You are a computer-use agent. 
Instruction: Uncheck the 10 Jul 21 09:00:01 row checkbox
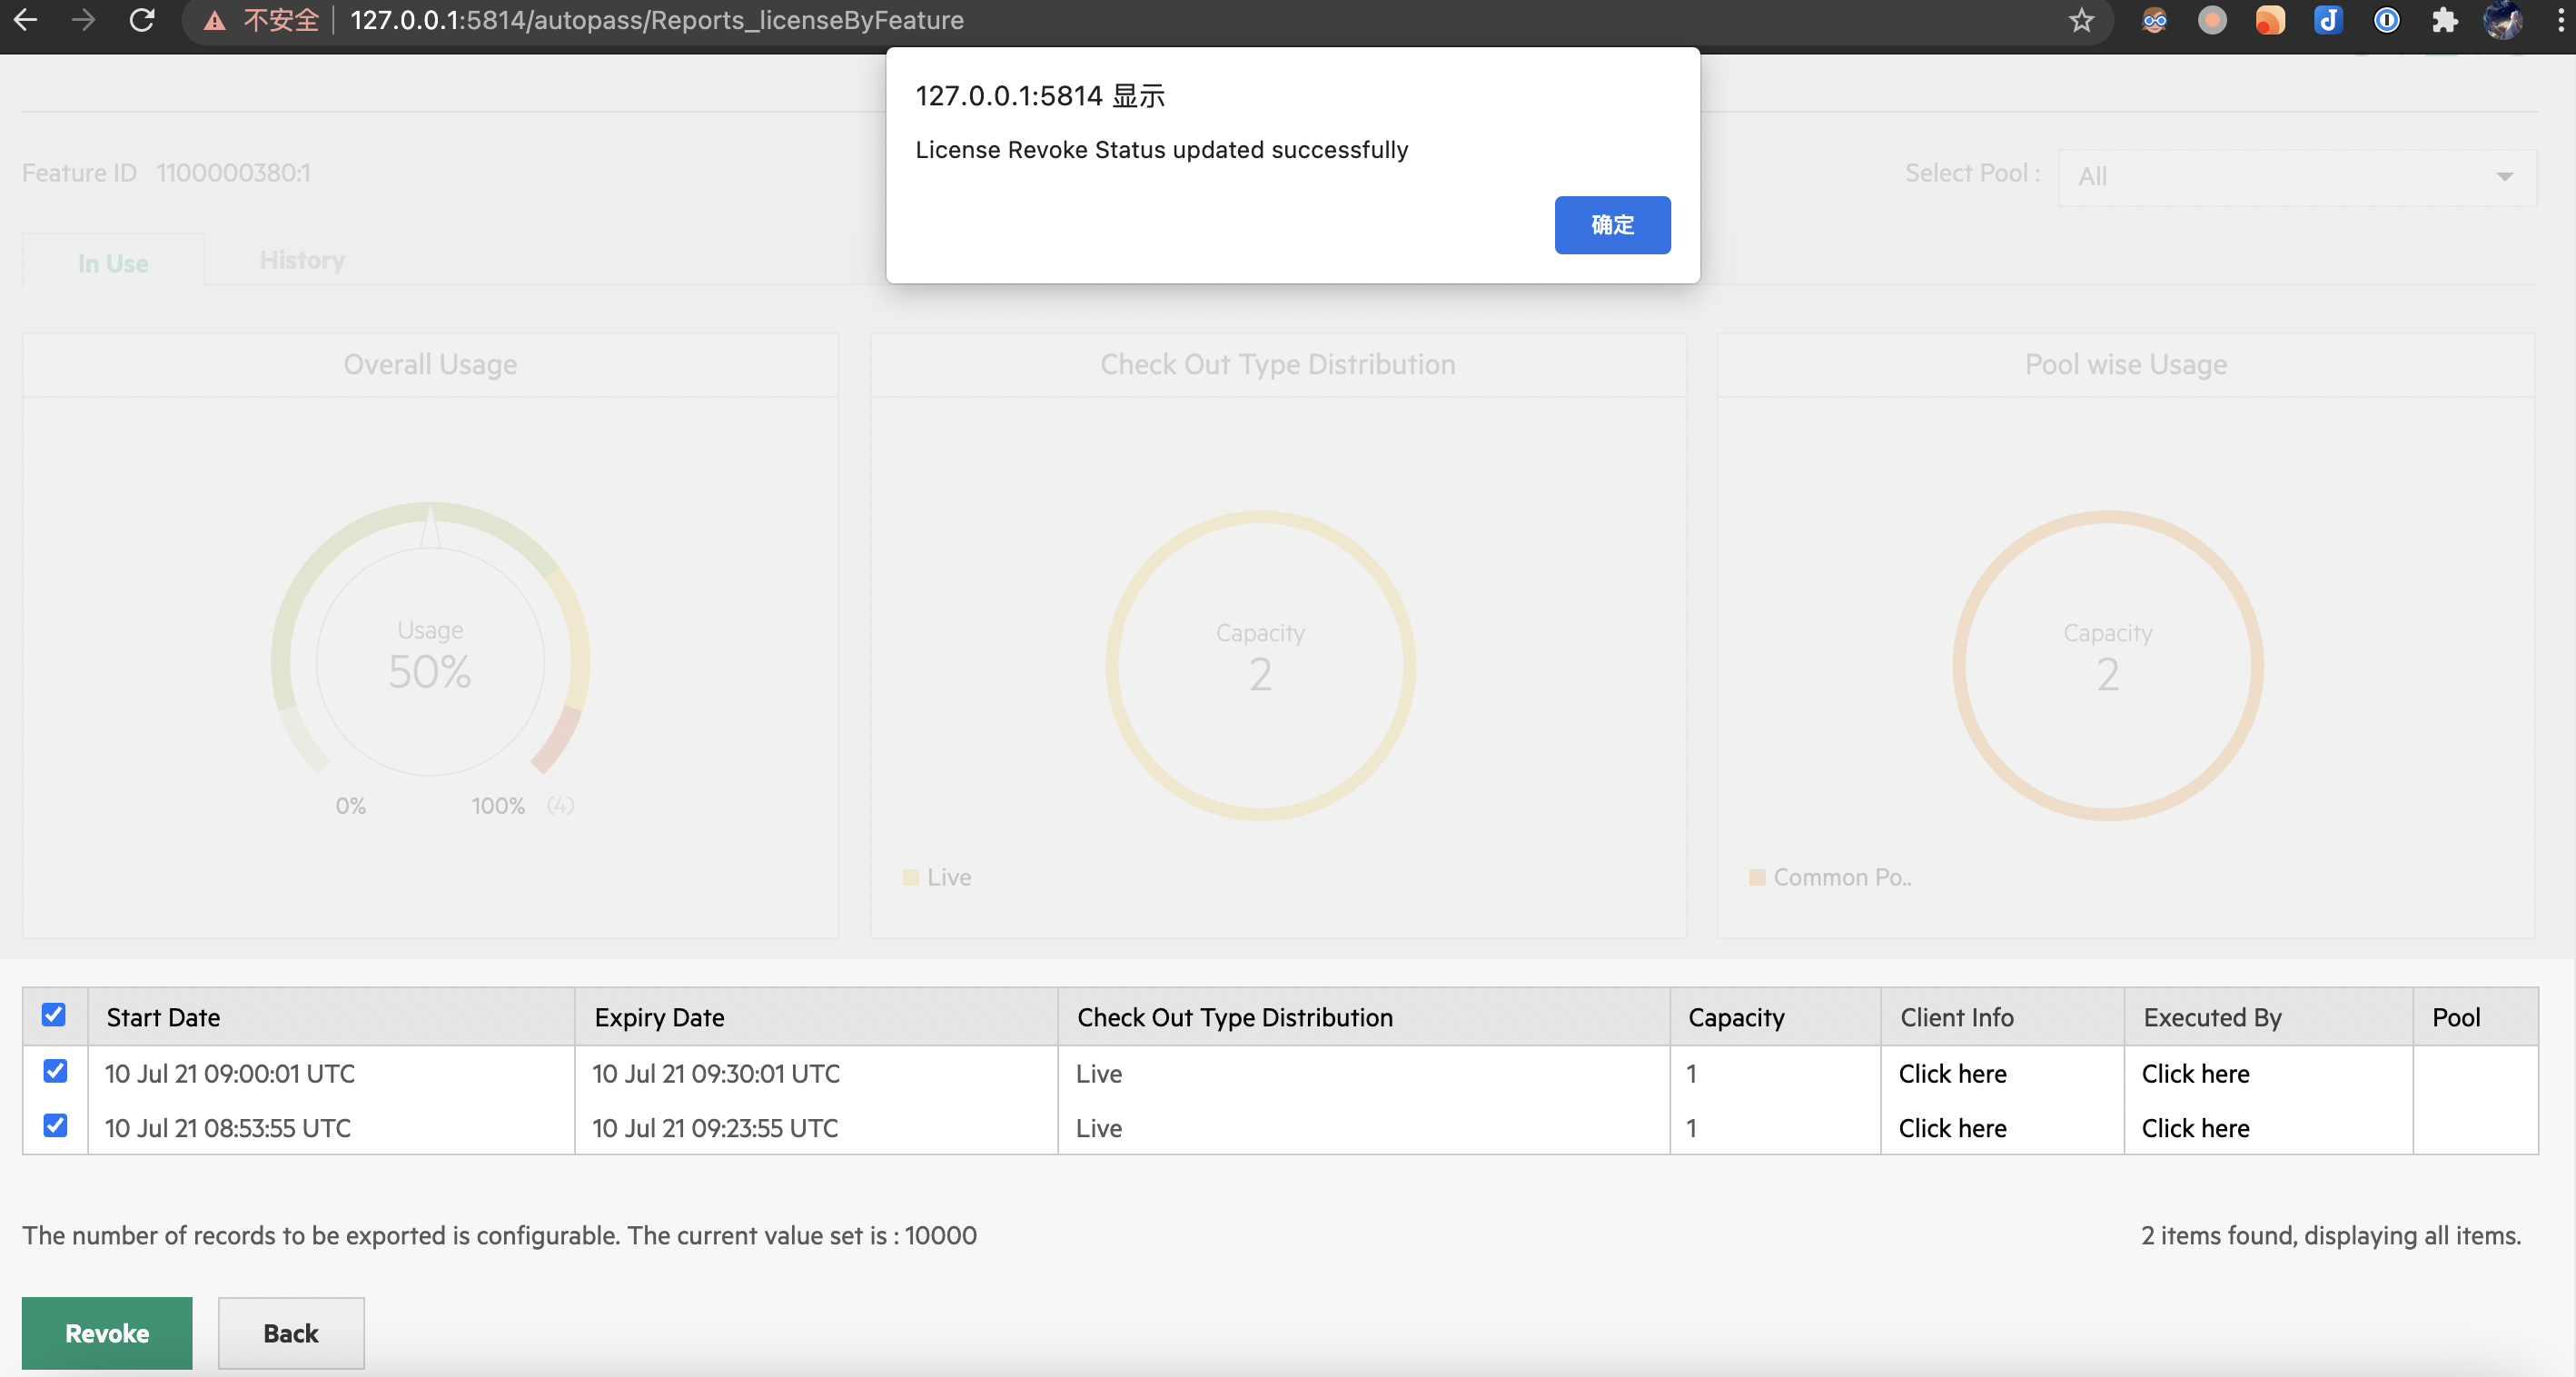55,1071
